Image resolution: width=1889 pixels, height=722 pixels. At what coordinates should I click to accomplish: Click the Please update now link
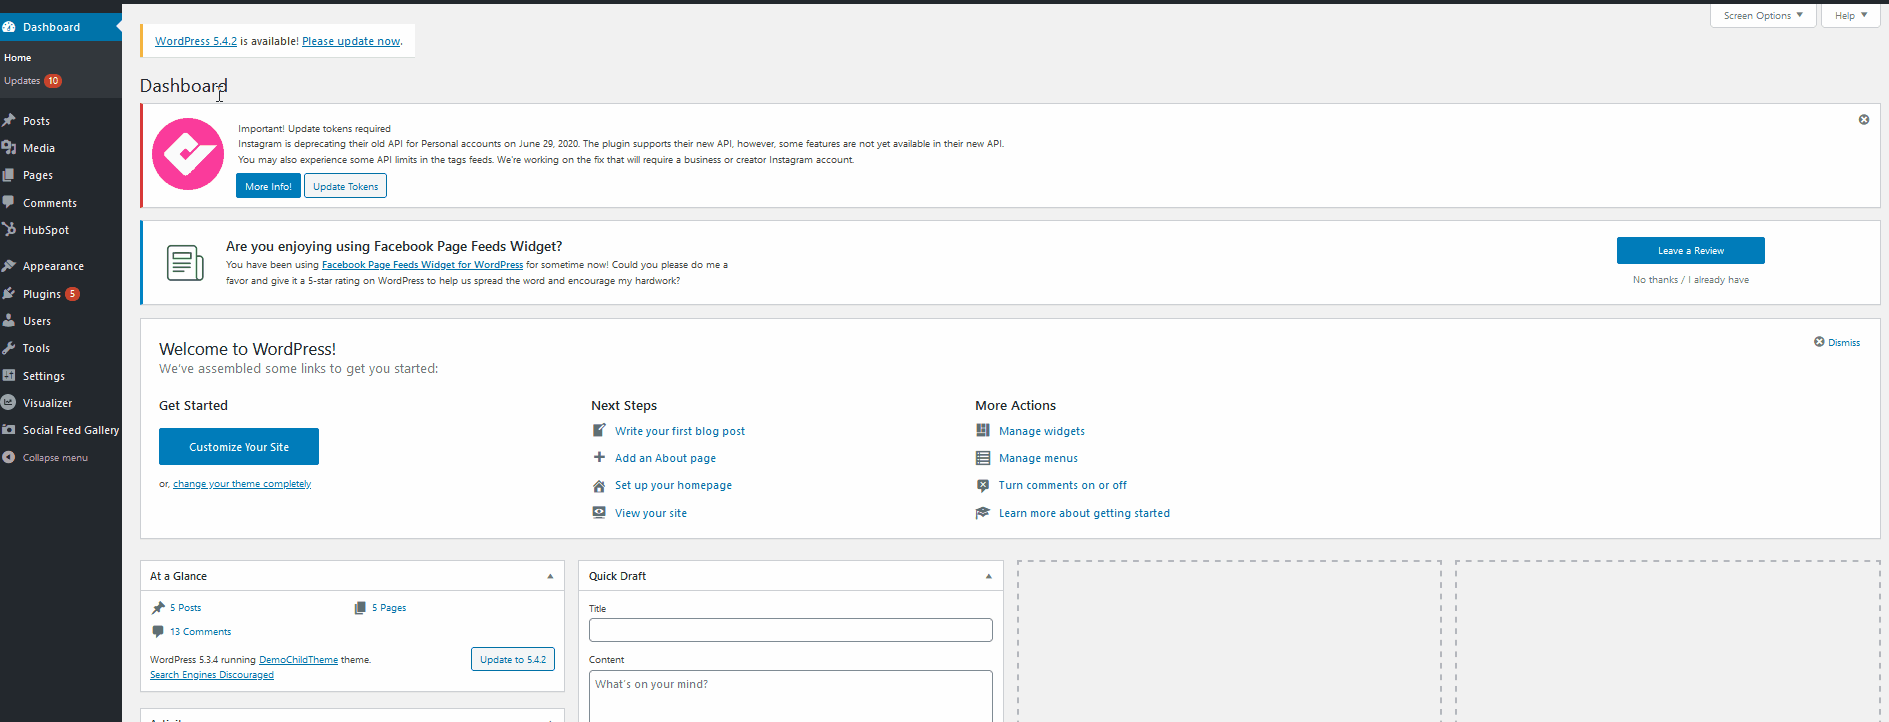pos(351,41)
